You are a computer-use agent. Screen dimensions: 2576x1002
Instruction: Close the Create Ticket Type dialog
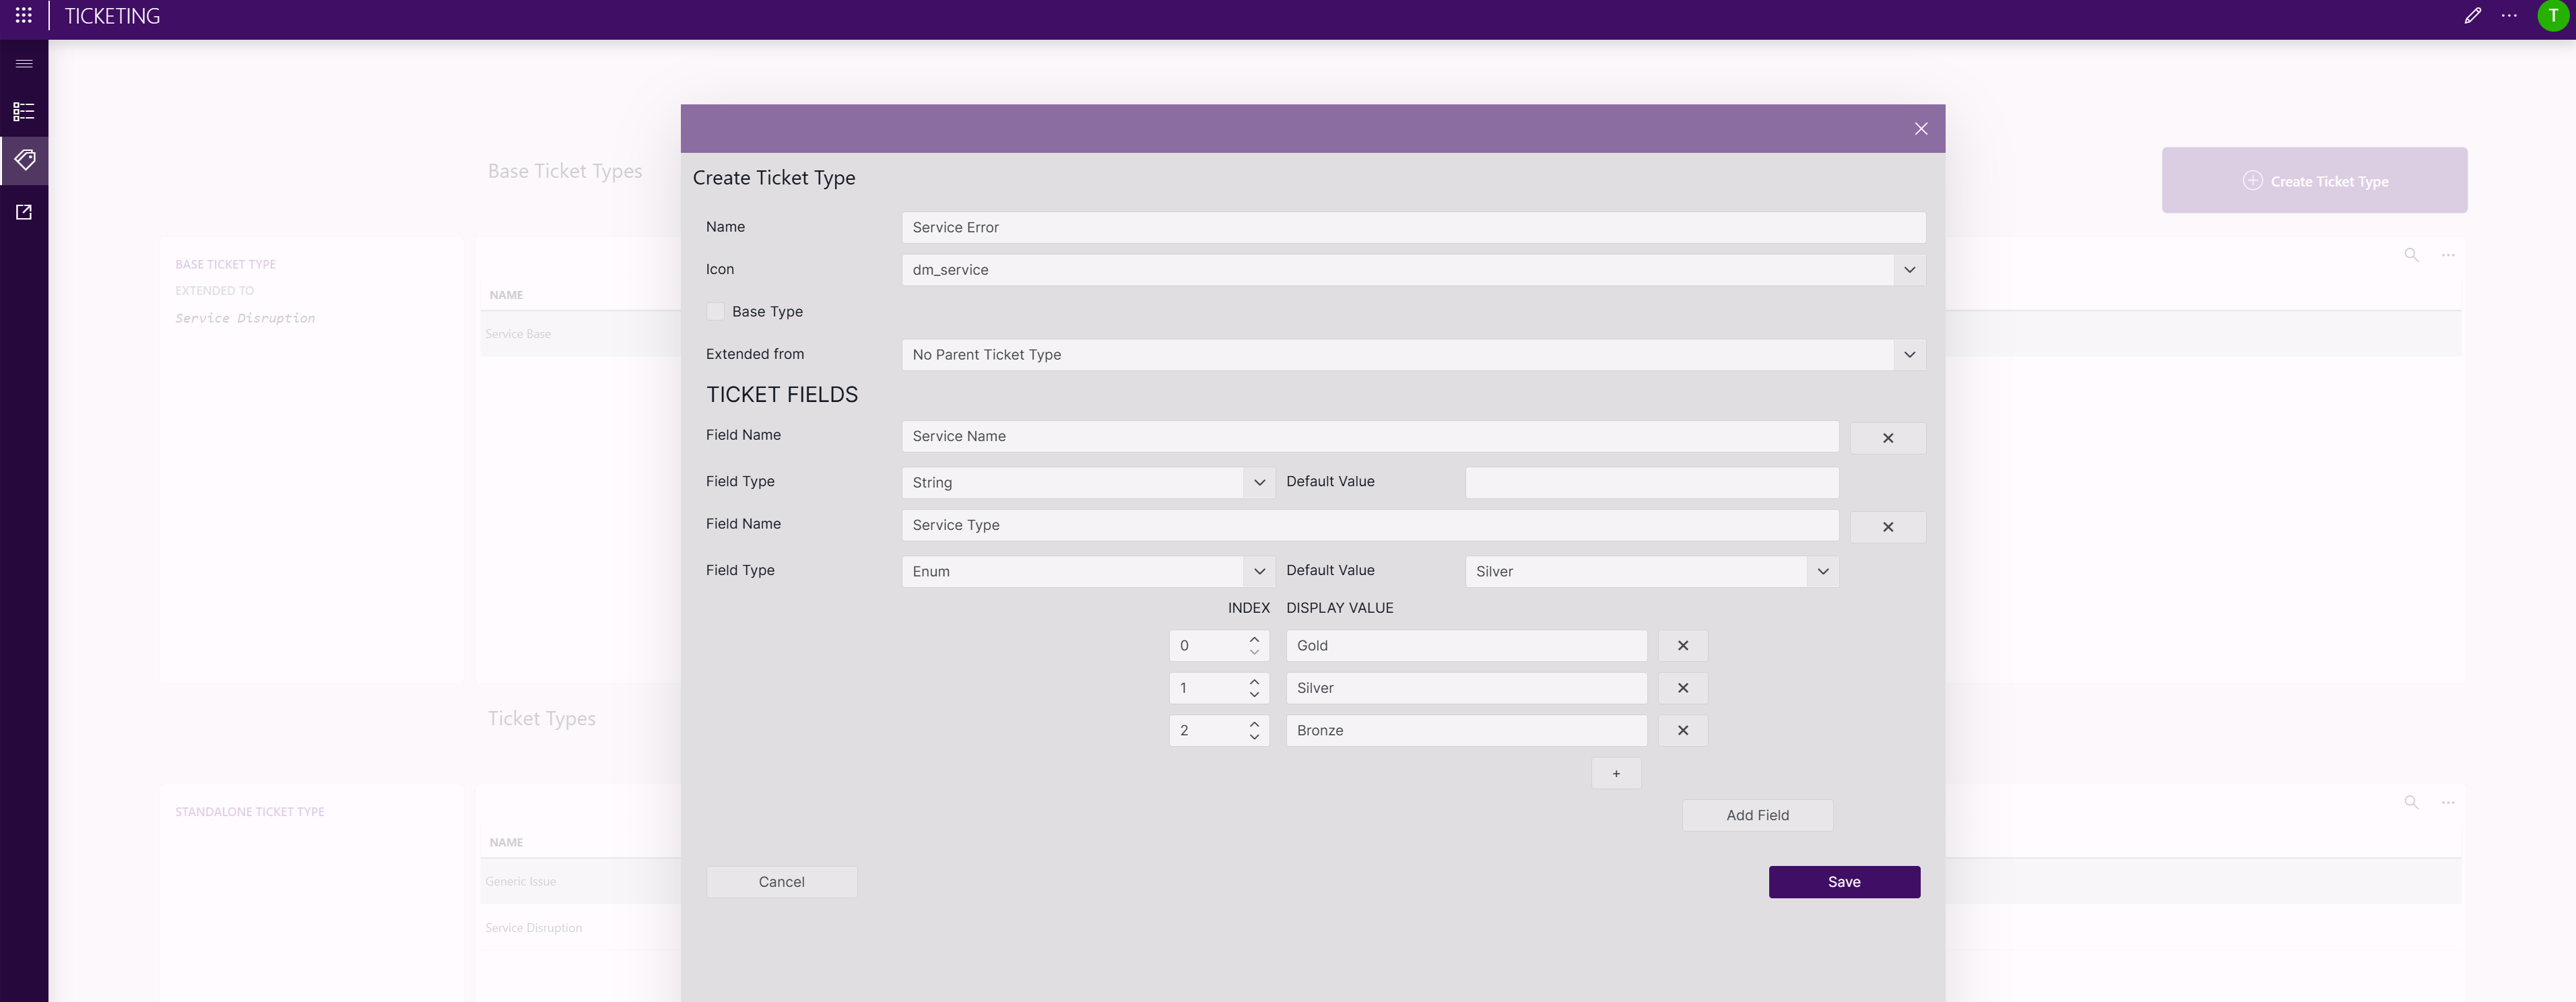pos(1920,129)
